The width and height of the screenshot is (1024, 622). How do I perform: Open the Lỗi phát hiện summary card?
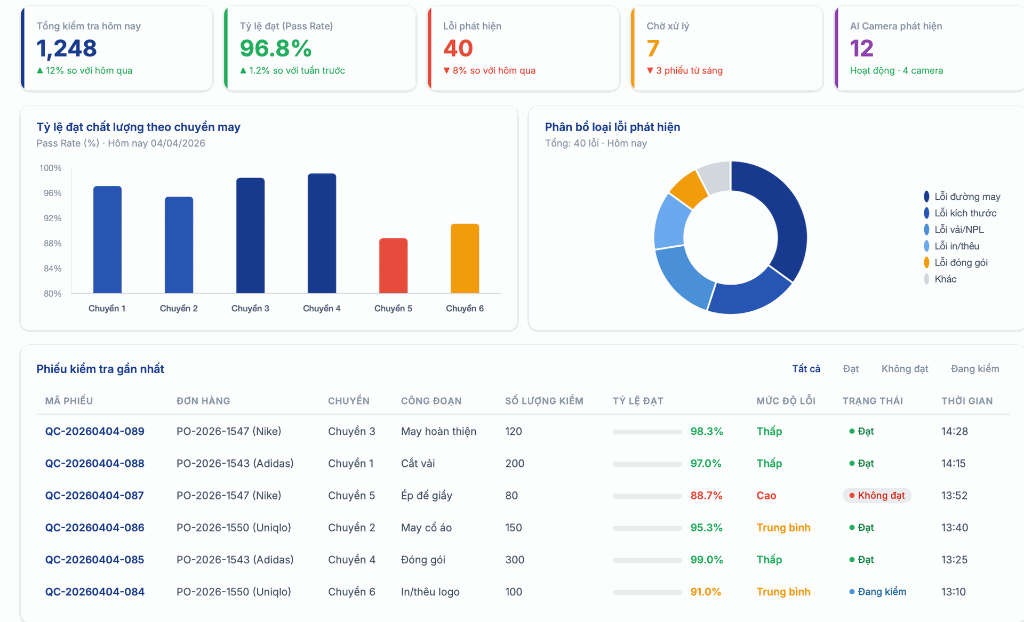(522, 49)
